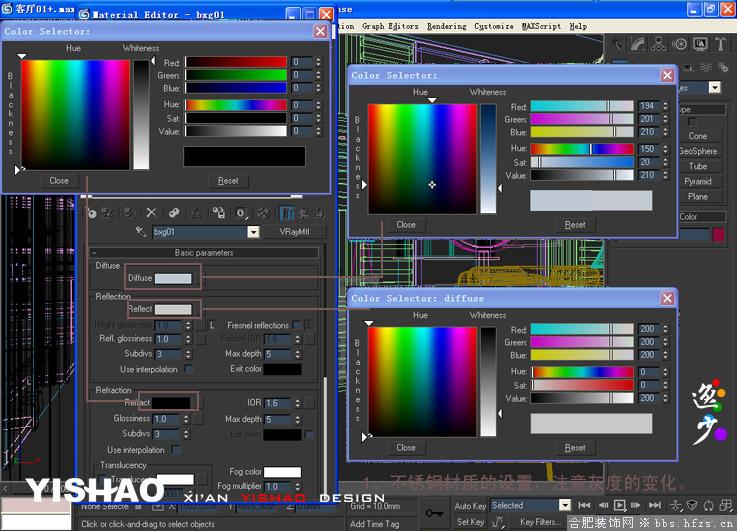Toggle the L lock button beside Hilight glossiness
The width and height of the screenshot is (737, 531).
click(212, 325)
